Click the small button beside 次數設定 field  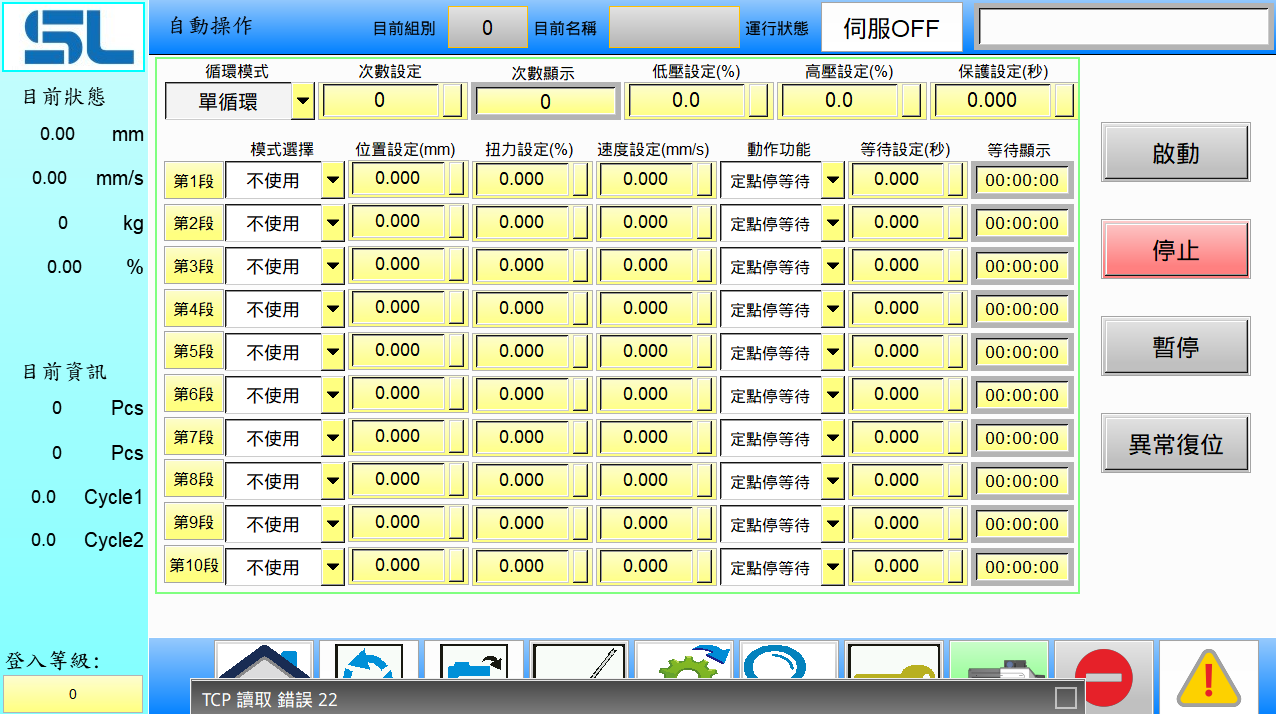453,100
